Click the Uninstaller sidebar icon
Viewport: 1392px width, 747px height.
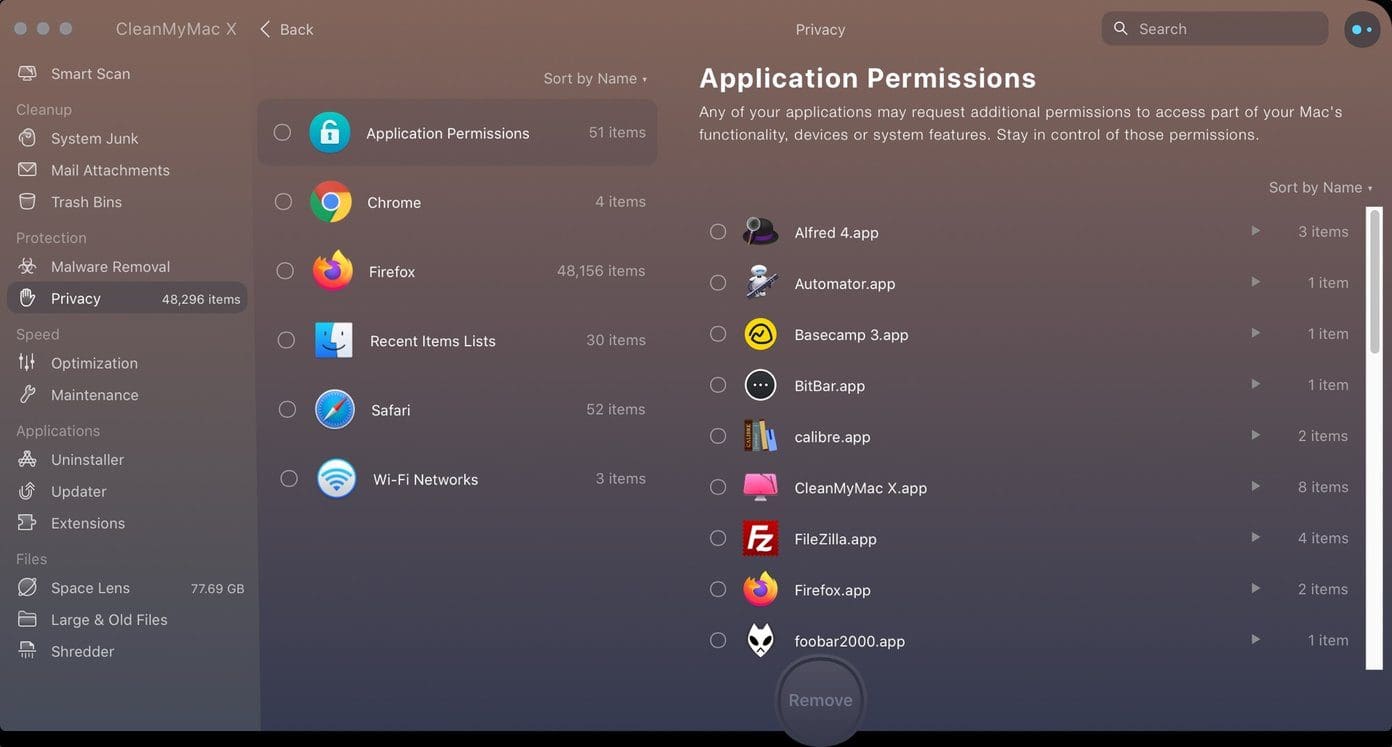coord(28,460)
